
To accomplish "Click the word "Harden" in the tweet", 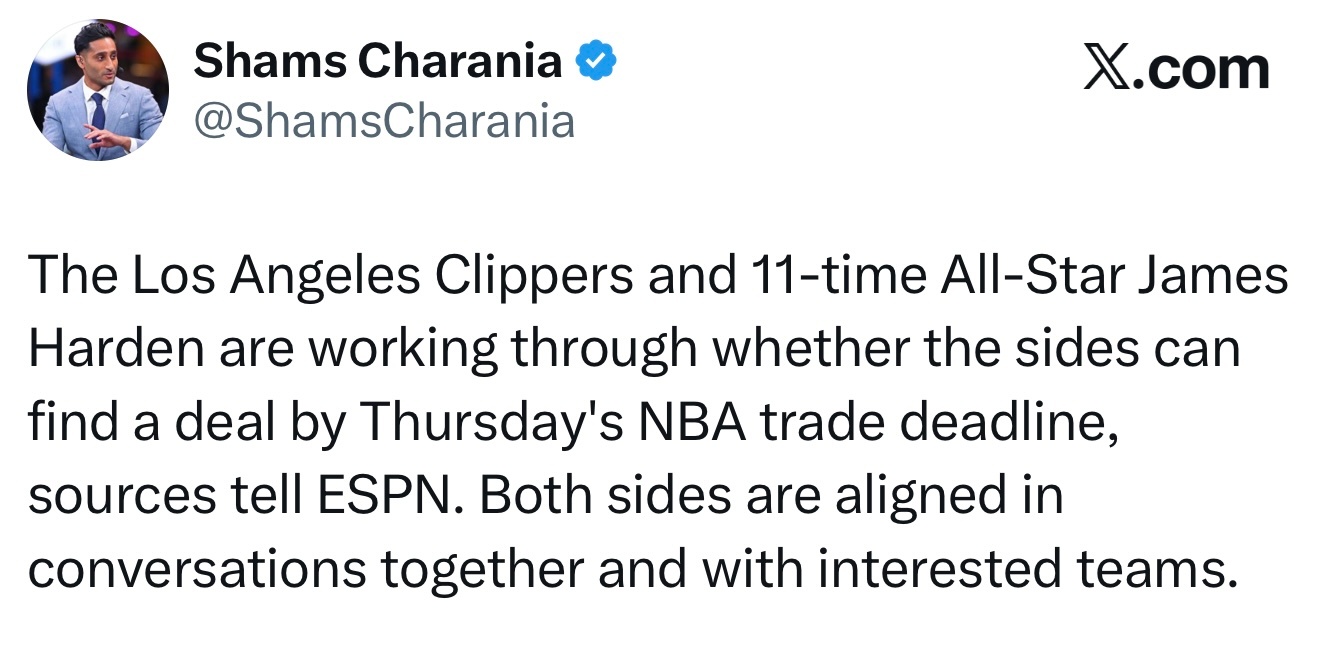I will pyautogui.click(x=111, y=350).
